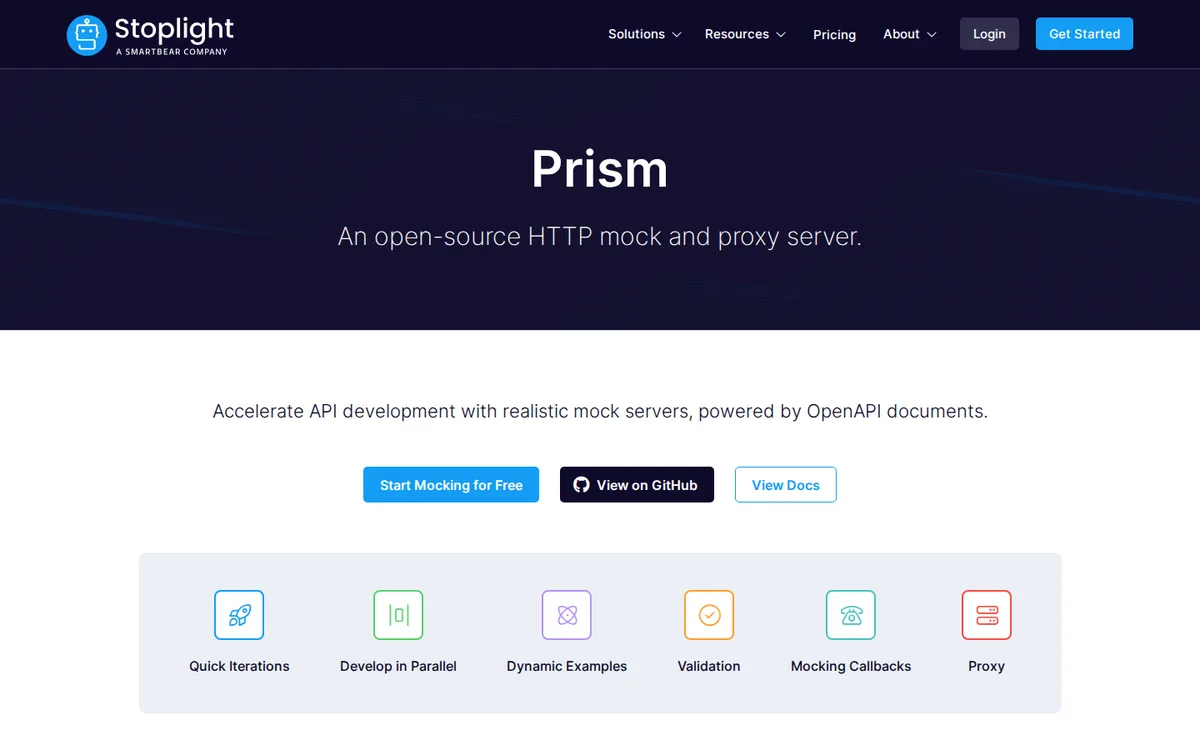Screen dimensions: 1200x750
Task: Select the Validation label
Action: pyautogui.click(x=709, y=666)
